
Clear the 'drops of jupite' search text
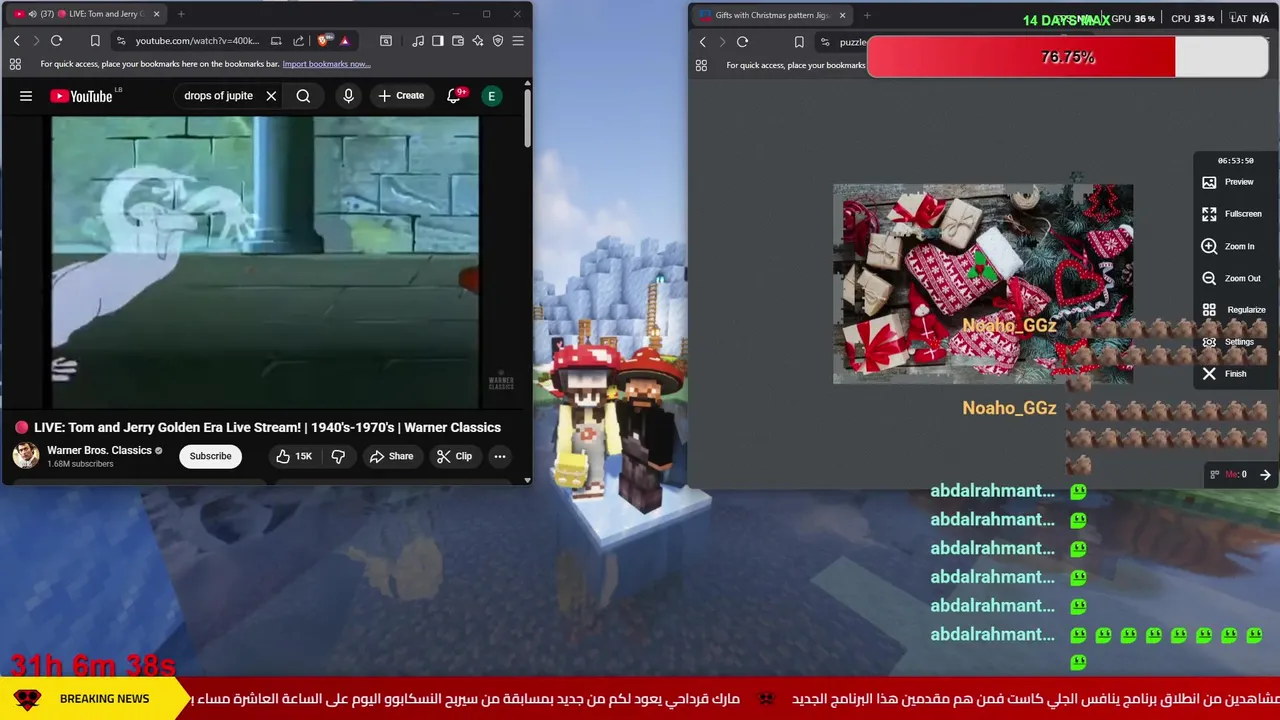pyautogui.click(x=271, y=96)
